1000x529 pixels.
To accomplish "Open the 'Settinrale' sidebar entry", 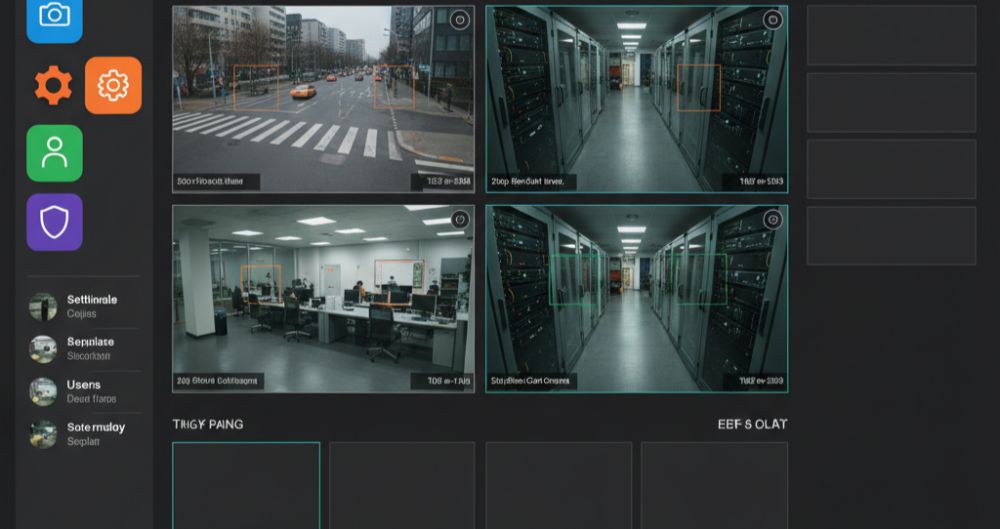I will (x=84, y=306).
